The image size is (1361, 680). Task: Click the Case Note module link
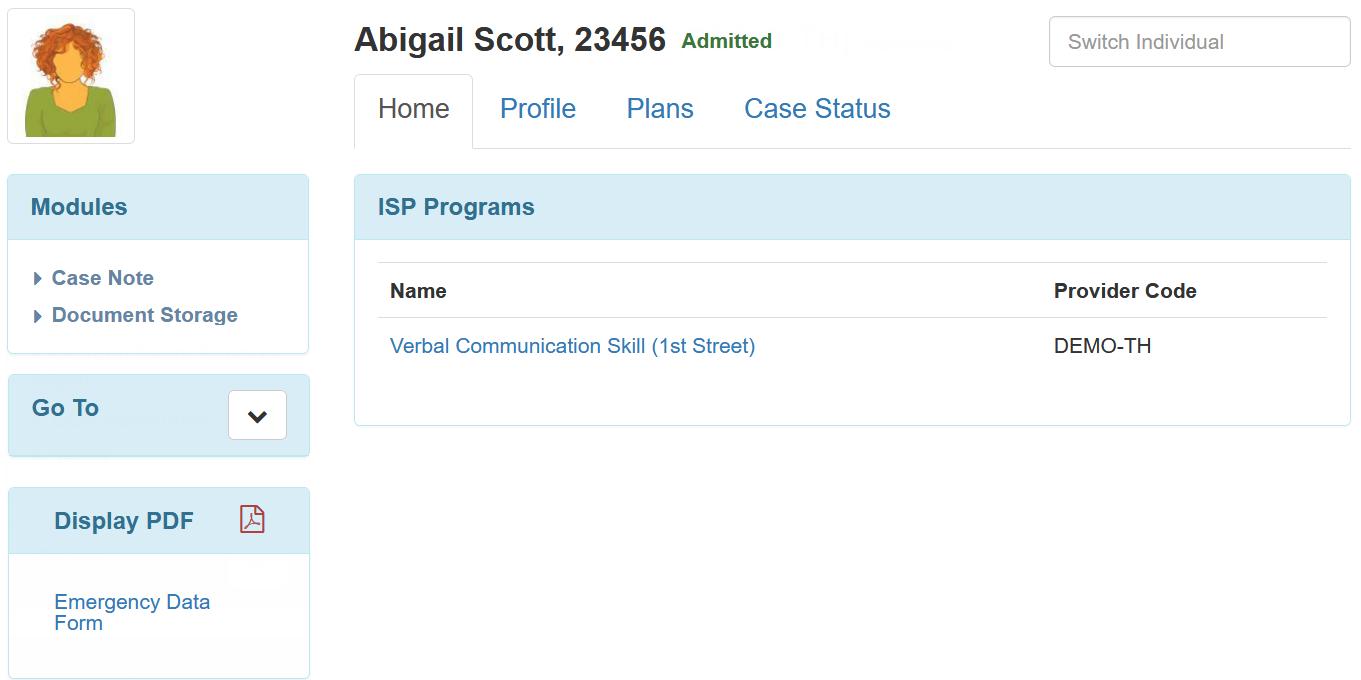[102, 278]
